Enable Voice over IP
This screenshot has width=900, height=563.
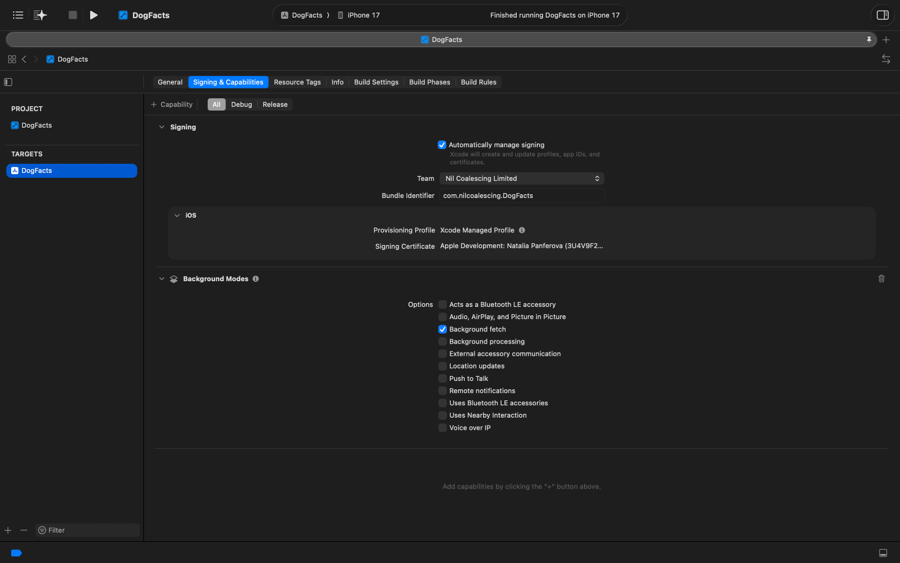tap(443, 428)
